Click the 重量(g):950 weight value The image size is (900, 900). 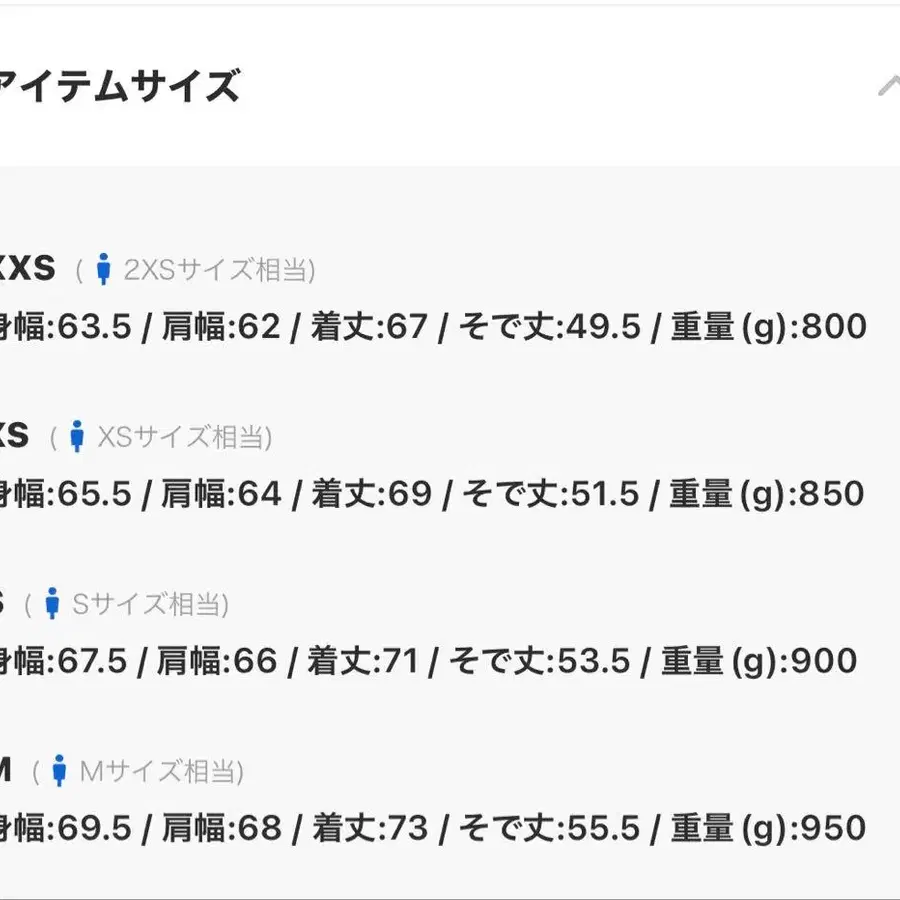coord(766,827)
